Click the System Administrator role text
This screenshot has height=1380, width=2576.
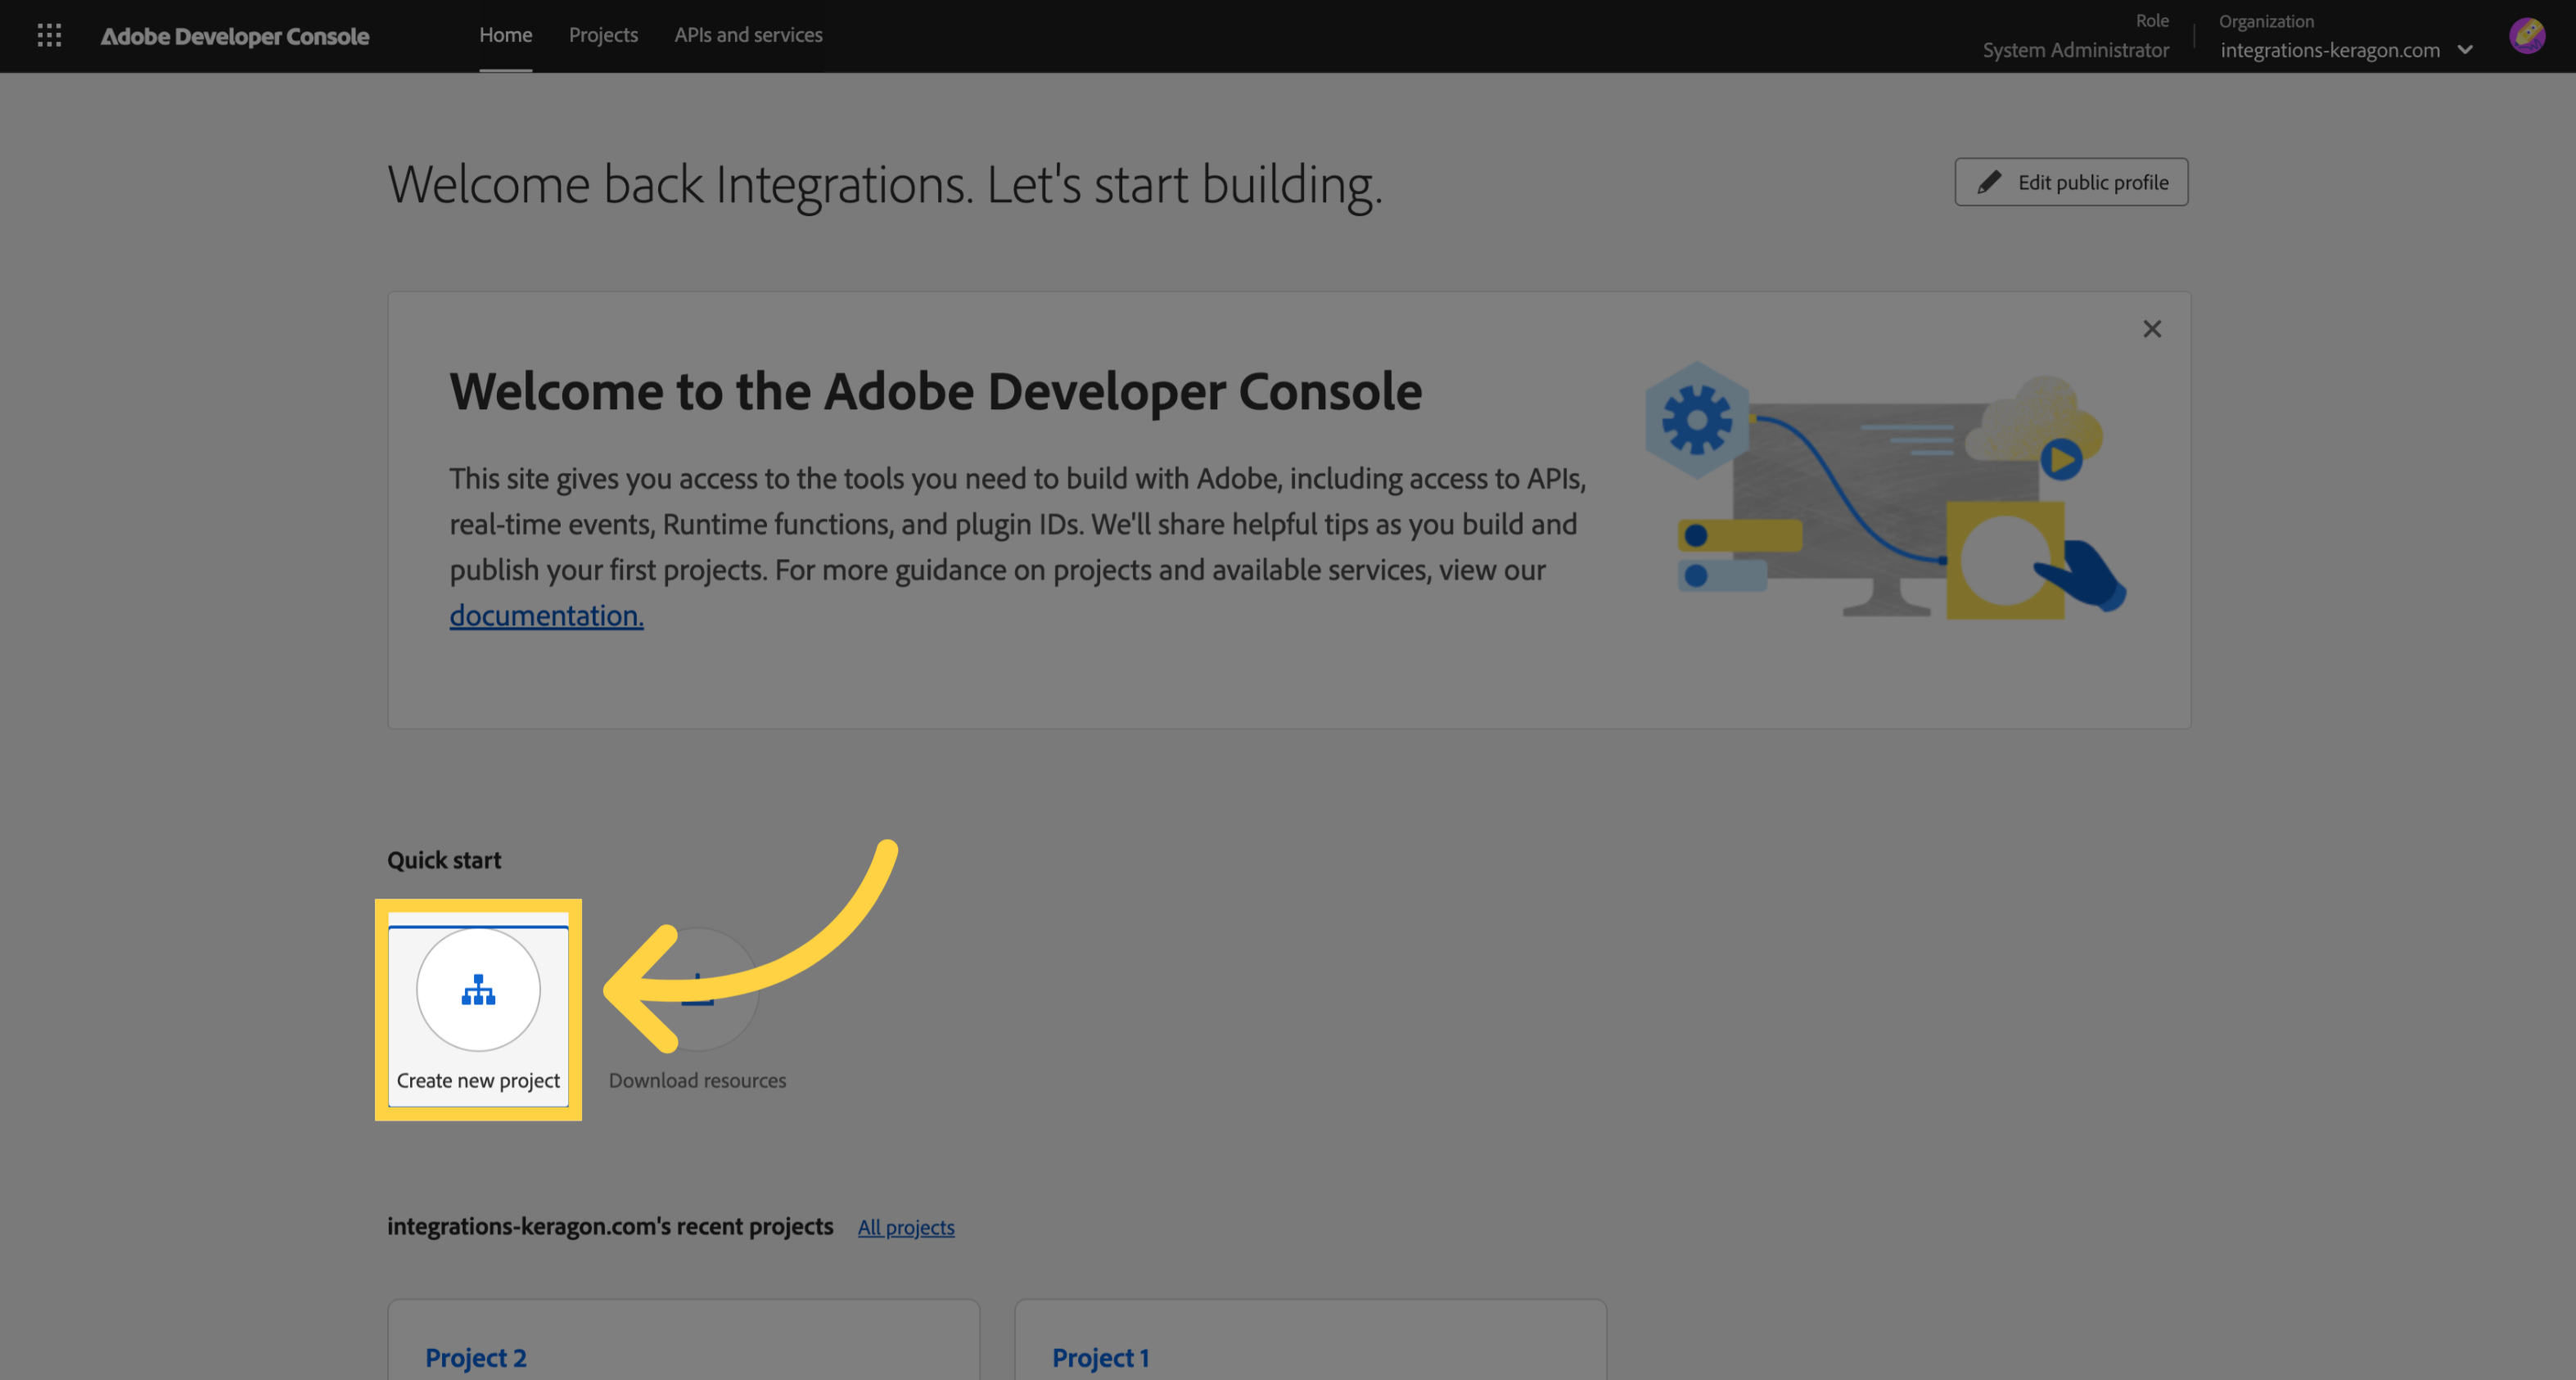coord(2075,50)
